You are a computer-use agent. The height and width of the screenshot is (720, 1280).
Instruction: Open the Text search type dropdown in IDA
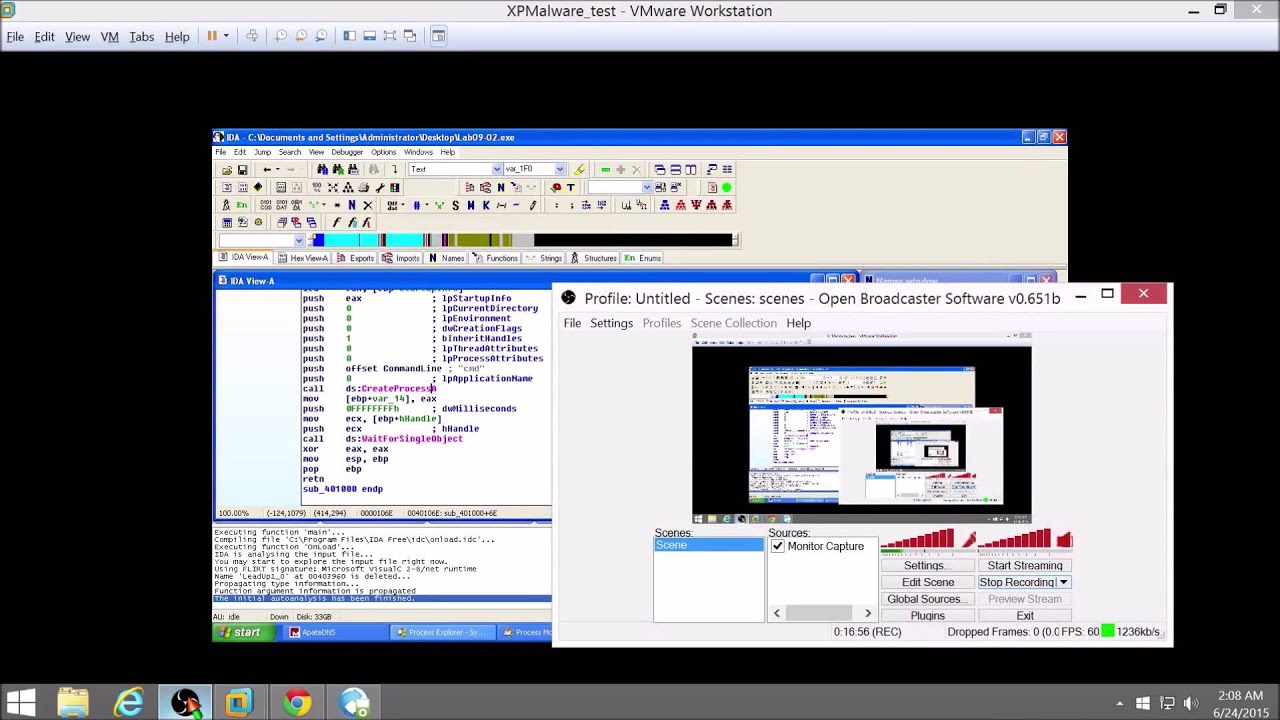(497, 169)
